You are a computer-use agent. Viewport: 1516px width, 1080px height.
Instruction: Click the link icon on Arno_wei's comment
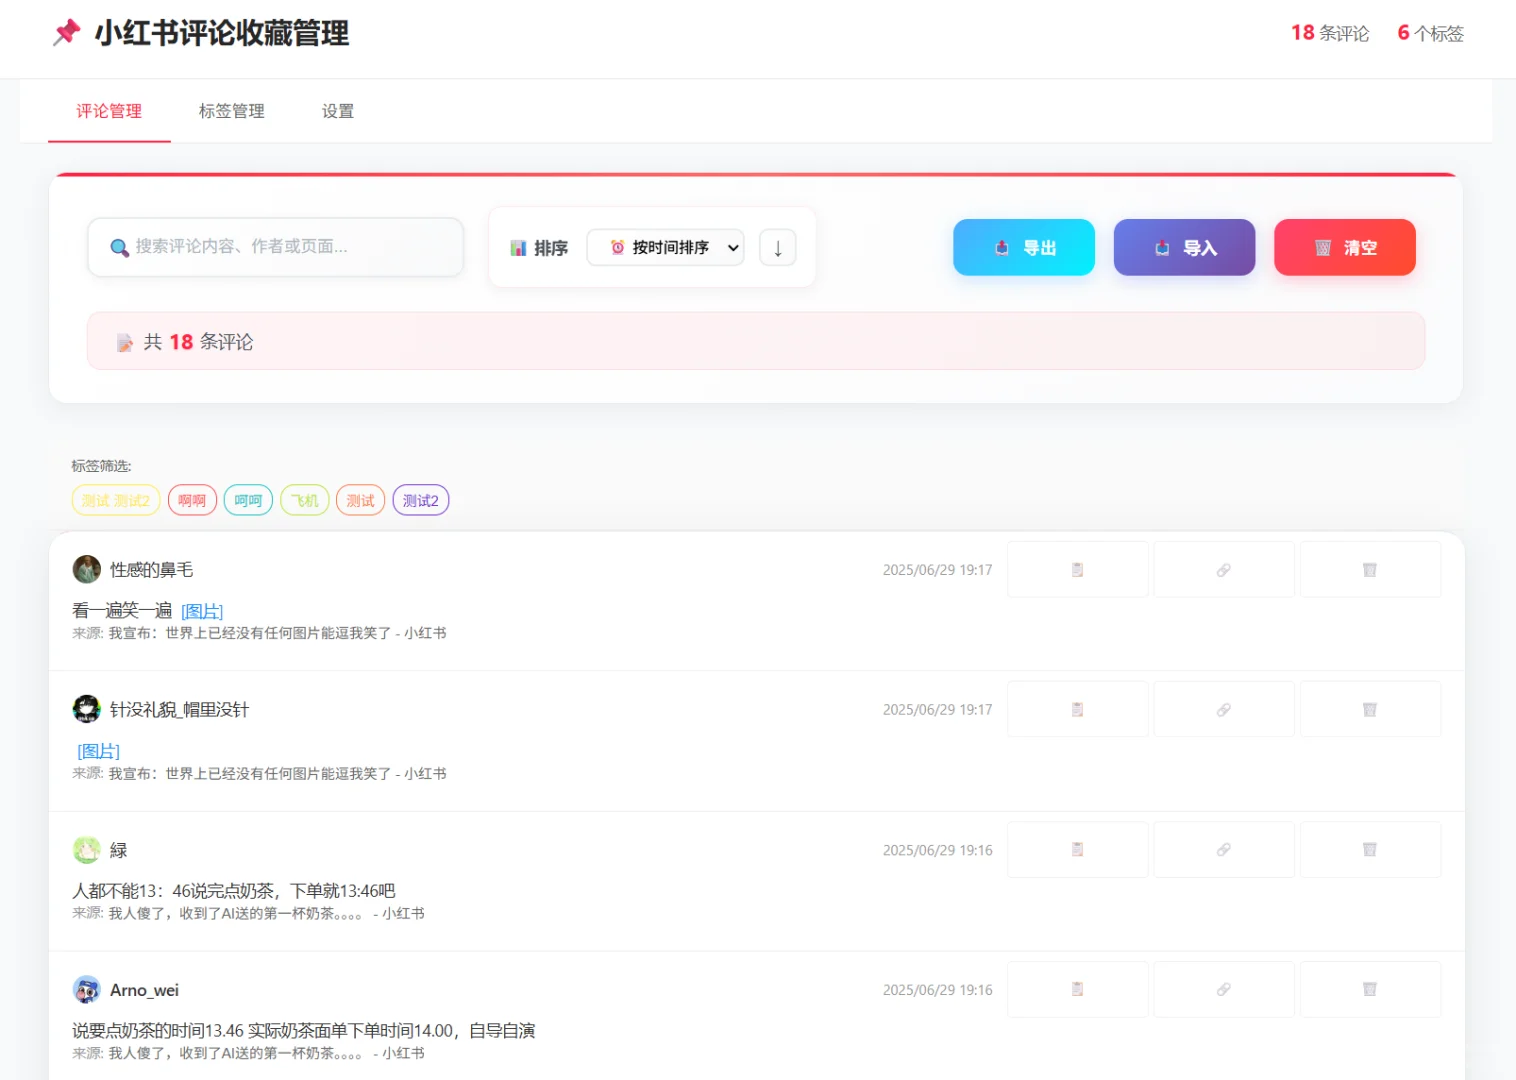pos(1224,988)
